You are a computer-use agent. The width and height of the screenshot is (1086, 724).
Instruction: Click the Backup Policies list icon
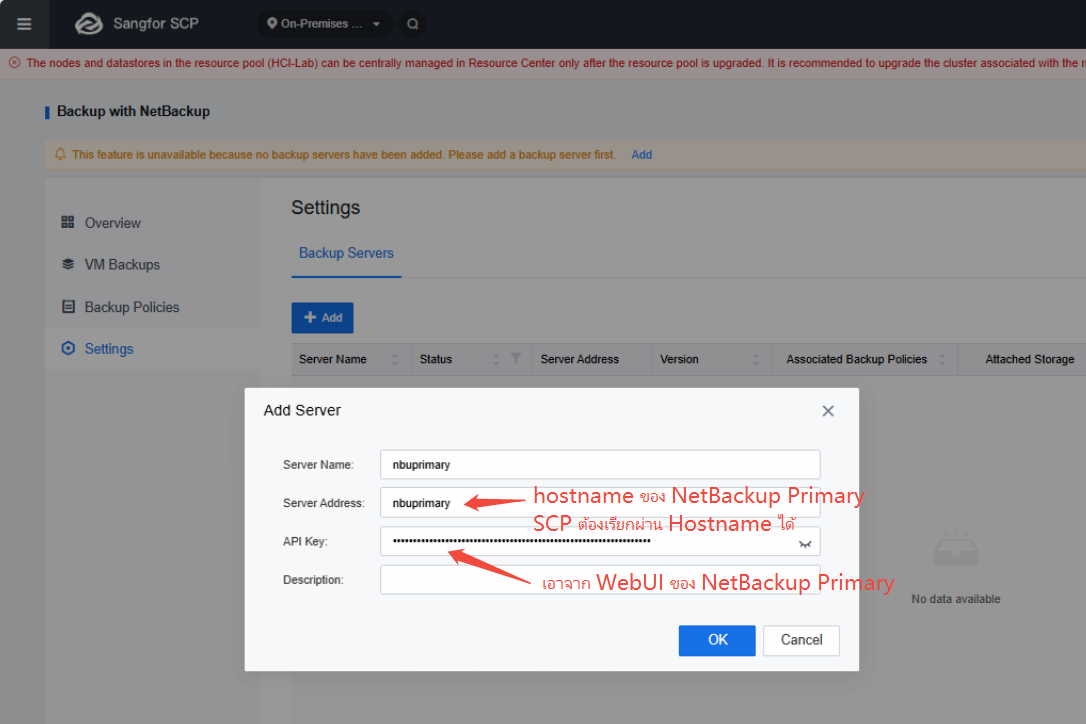pos(68,306)
